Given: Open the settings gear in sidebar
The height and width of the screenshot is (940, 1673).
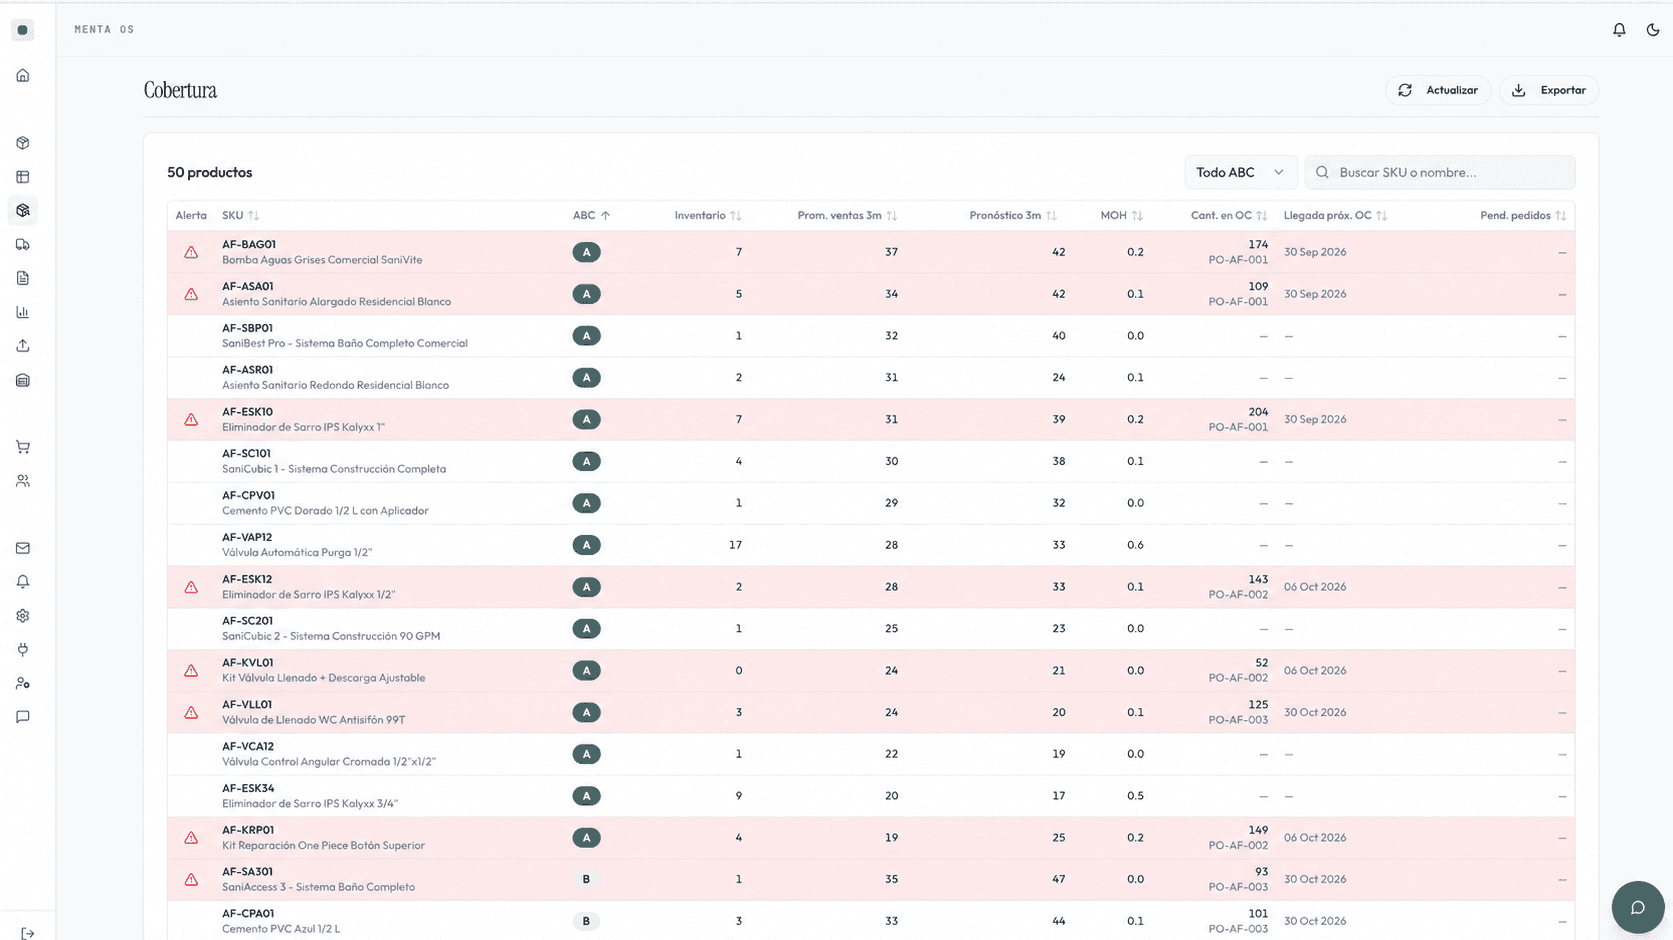Looking at the screenshot, I should point(23,616).
